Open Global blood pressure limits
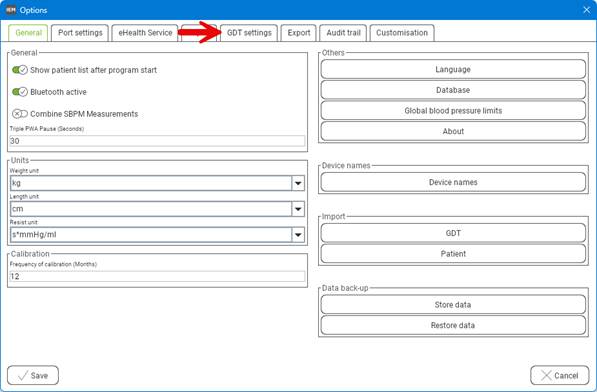This screenshot has height=392, width=597. click(453, 110)
